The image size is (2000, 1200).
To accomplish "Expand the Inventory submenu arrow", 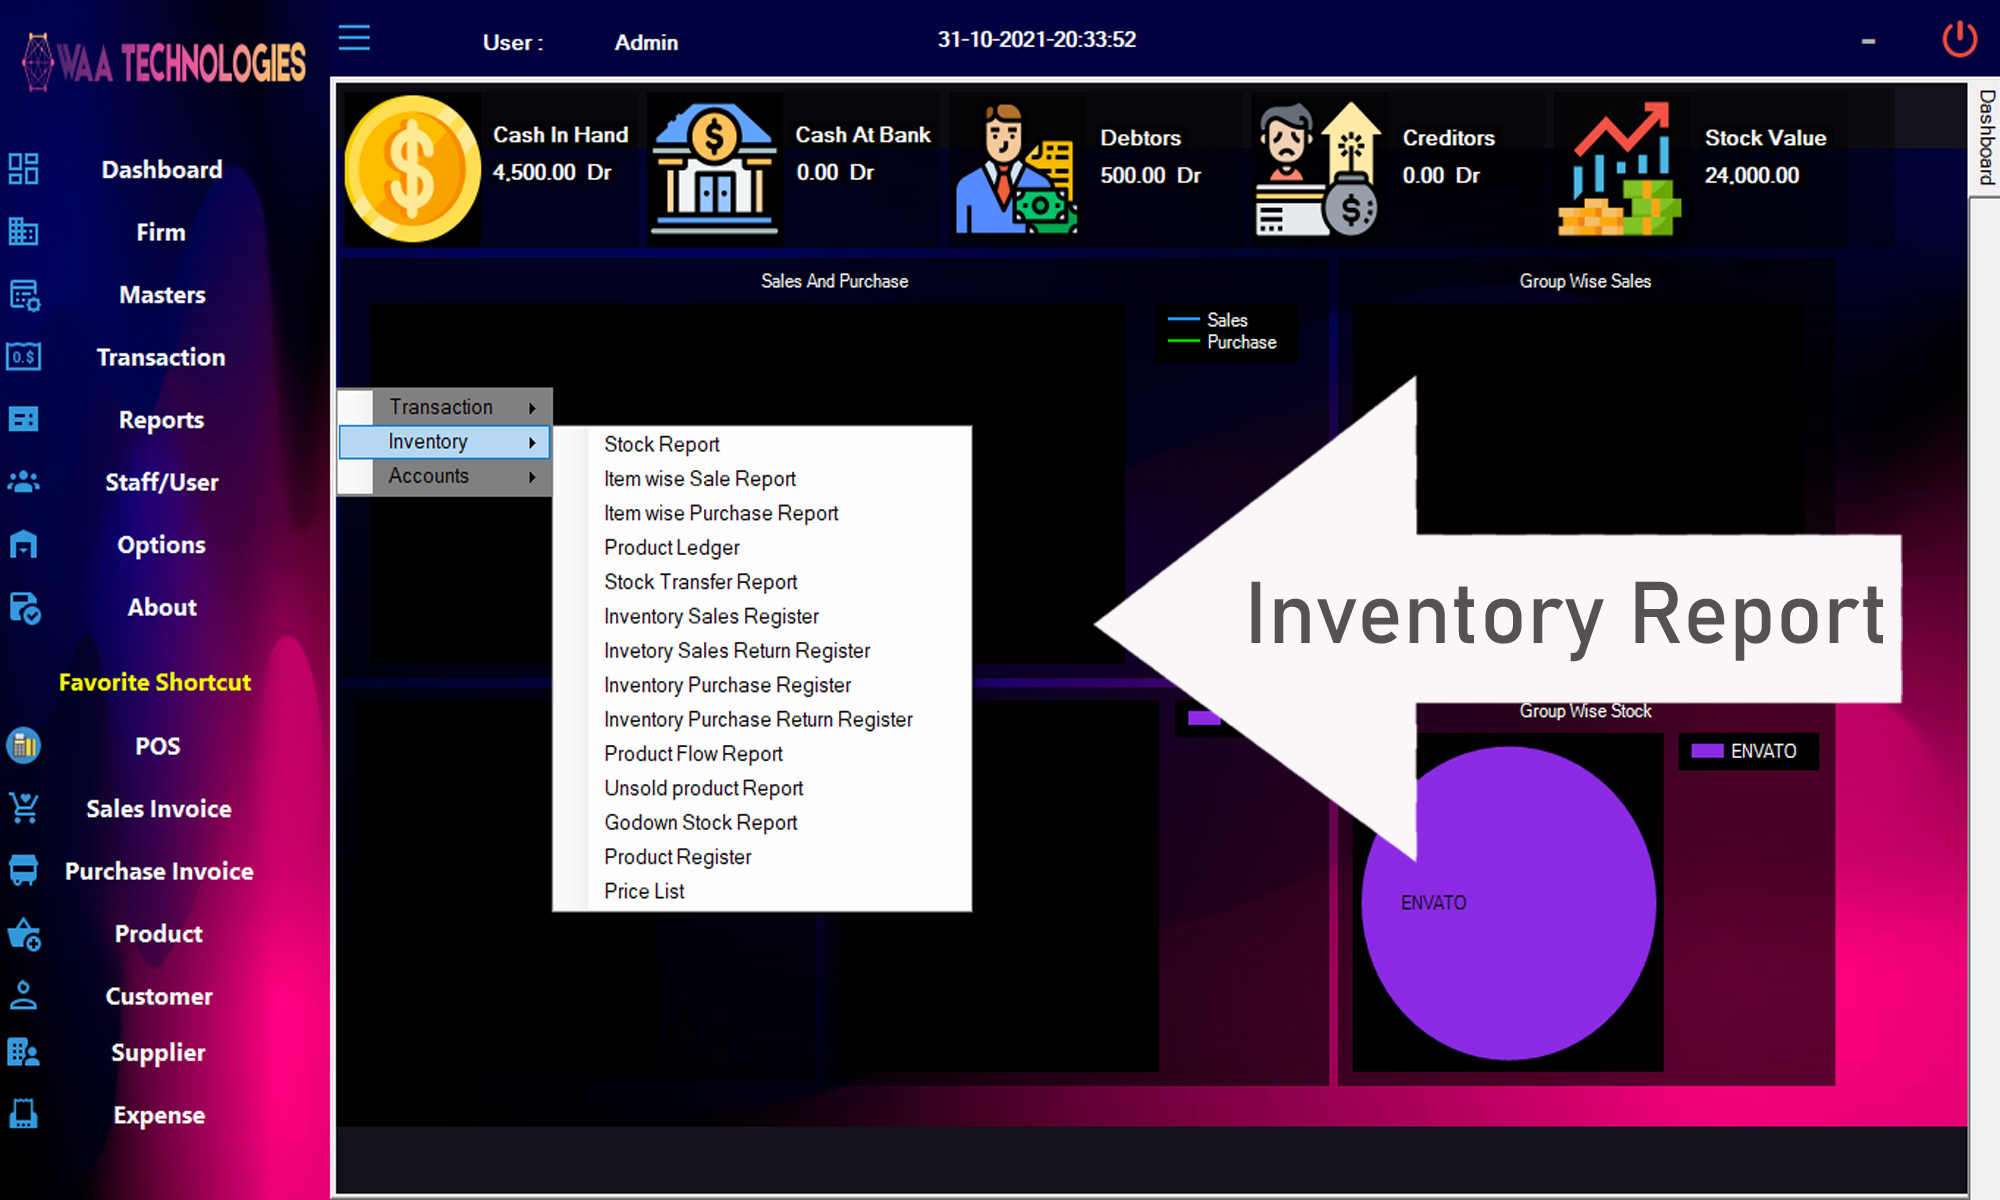I will [532, 442].
